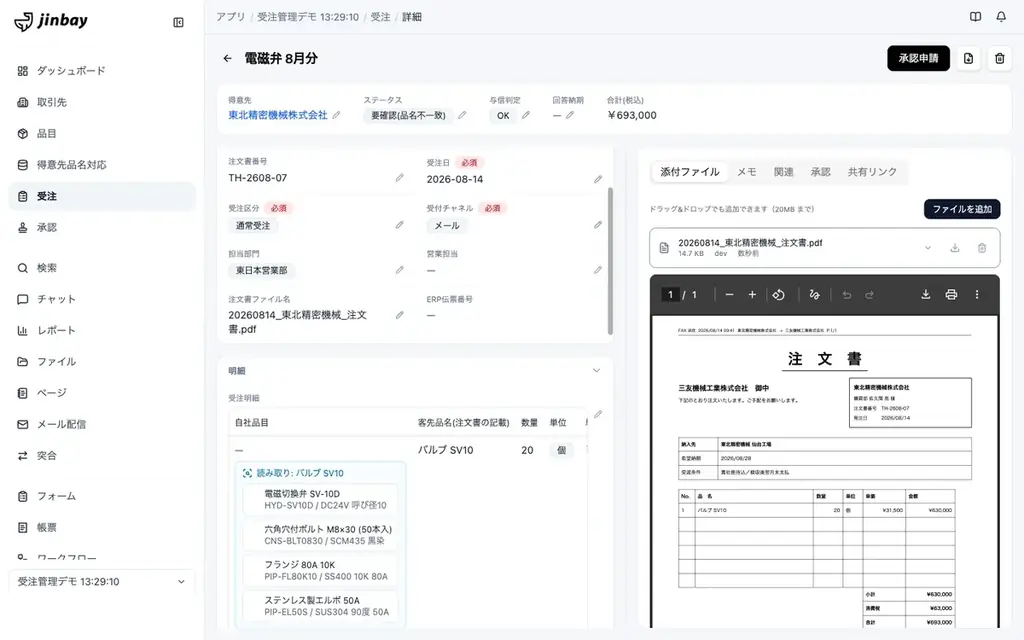The width and height of the screenshot is (1024, 640).
Task: Click the 承認申請 button
Action: click(918, 59)
